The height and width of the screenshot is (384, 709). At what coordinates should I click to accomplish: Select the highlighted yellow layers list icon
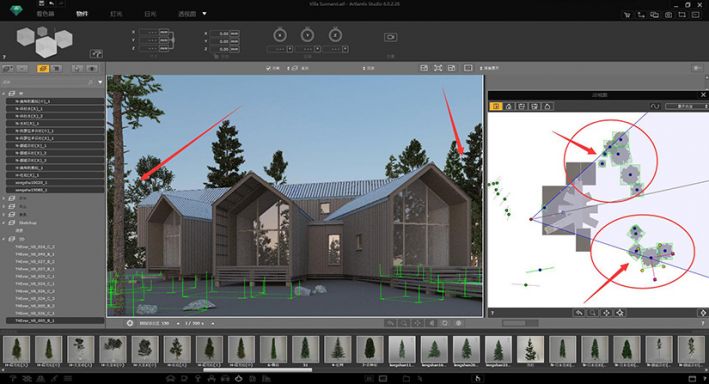[43, 68]
